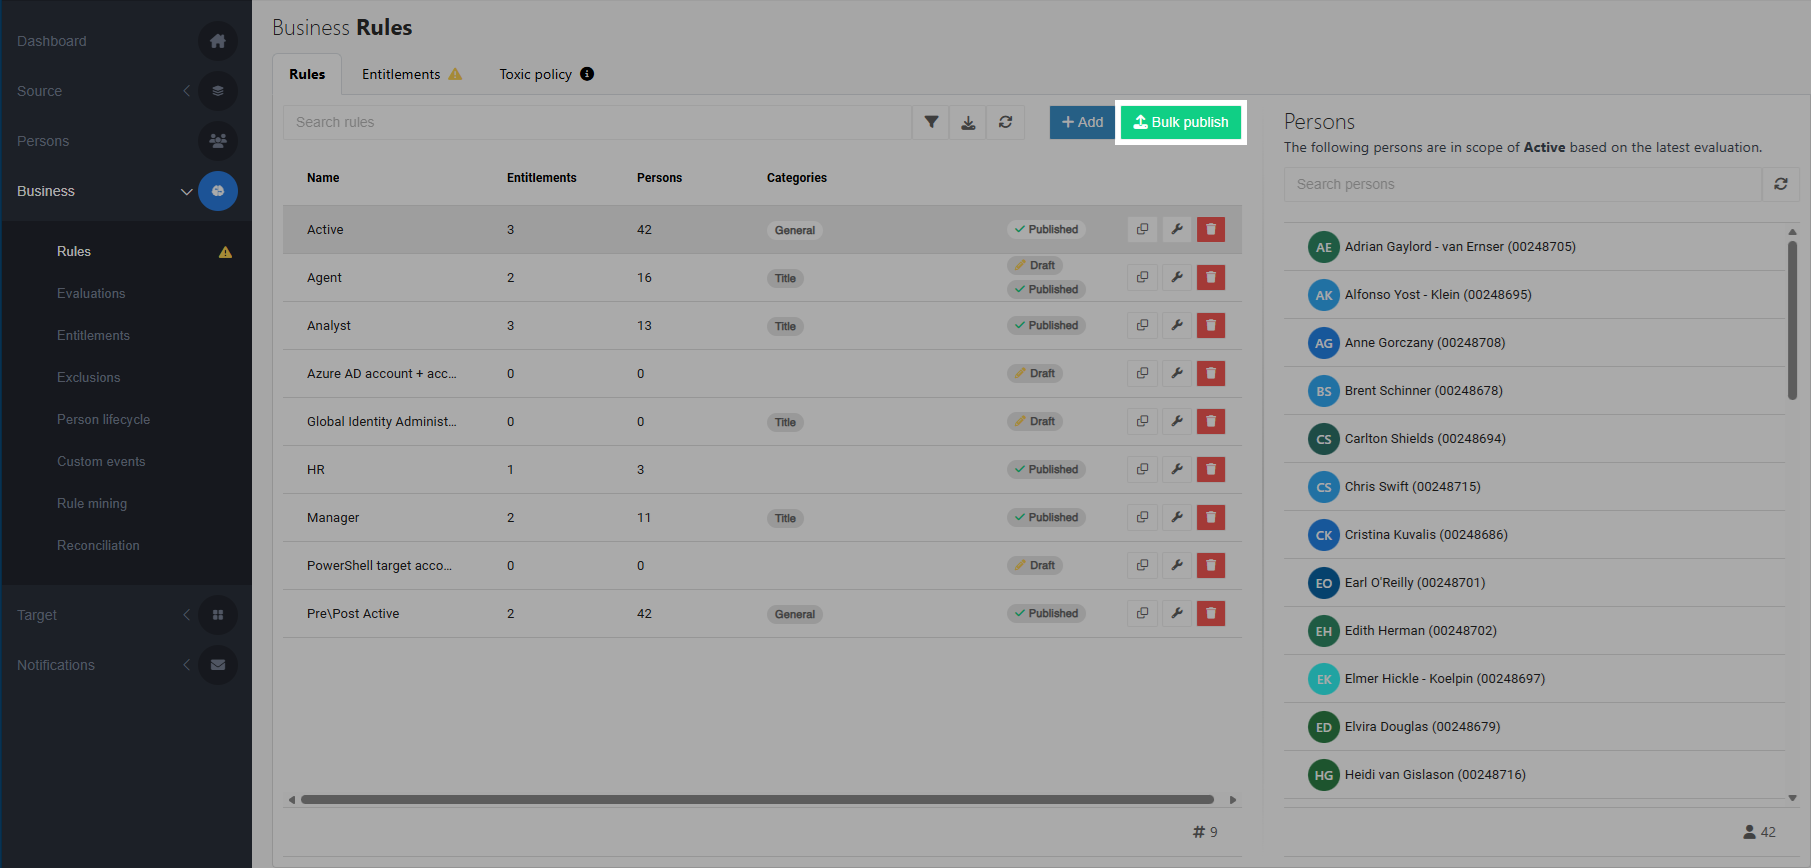Refresh the rules list

click(1005, 122)
